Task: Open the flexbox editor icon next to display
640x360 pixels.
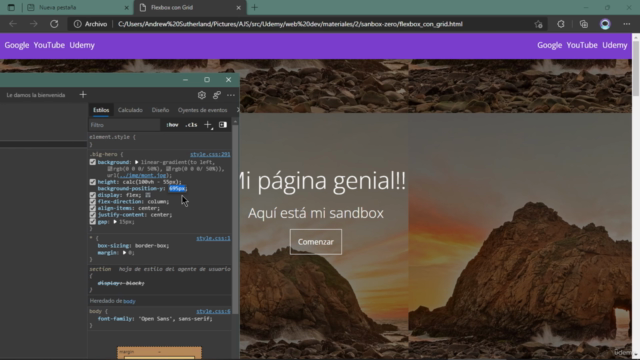Action: click(148, 195)
